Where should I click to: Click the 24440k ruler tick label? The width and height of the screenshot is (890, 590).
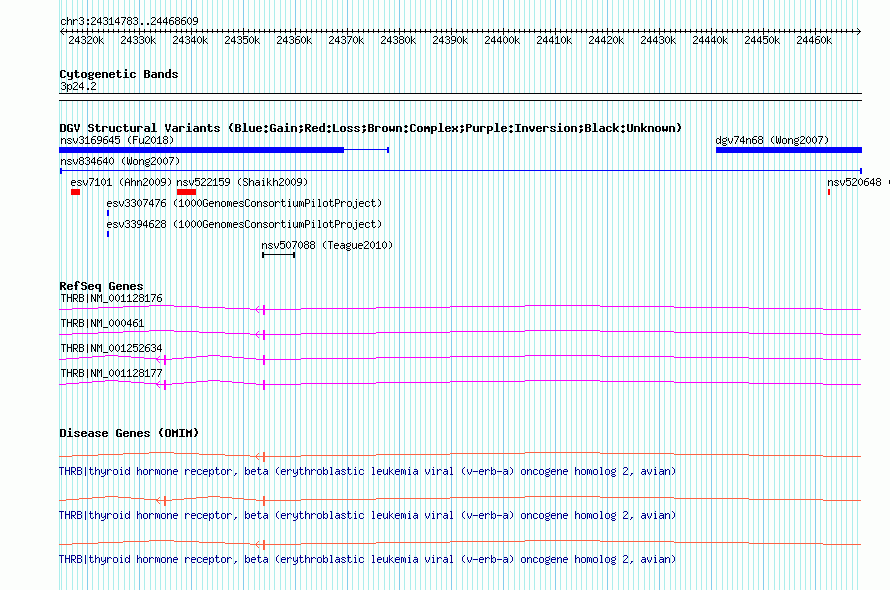(x=710, y=40)
